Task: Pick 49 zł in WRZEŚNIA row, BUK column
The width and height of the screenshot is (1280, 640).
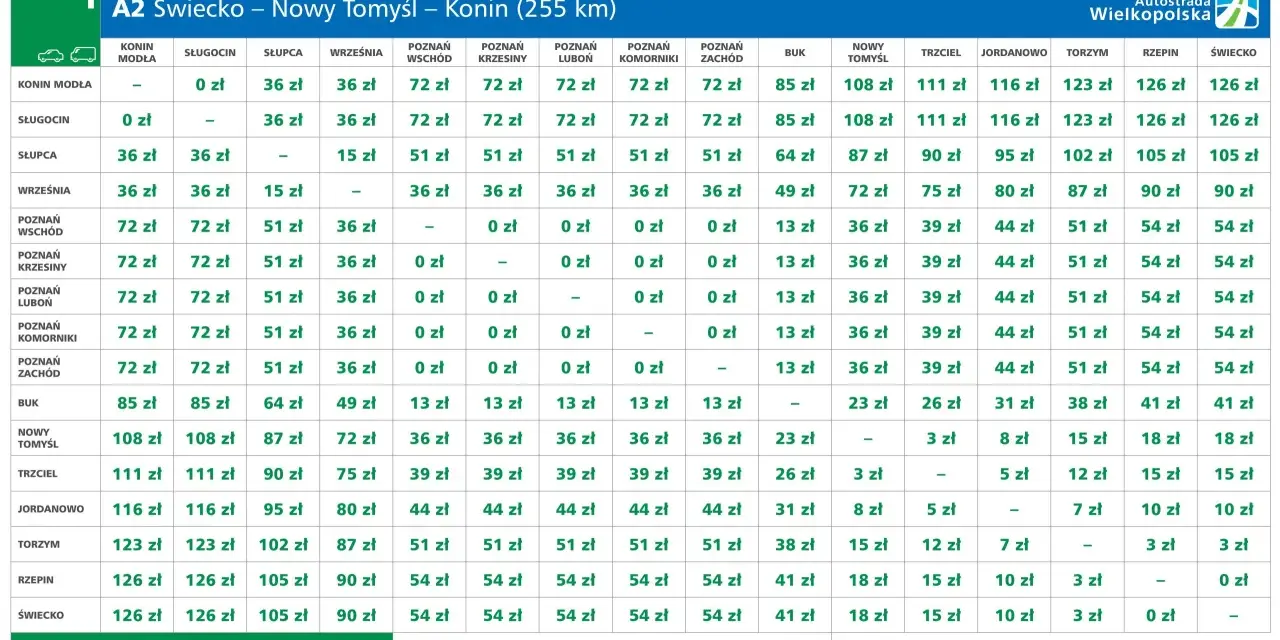Action: (795, 191)
